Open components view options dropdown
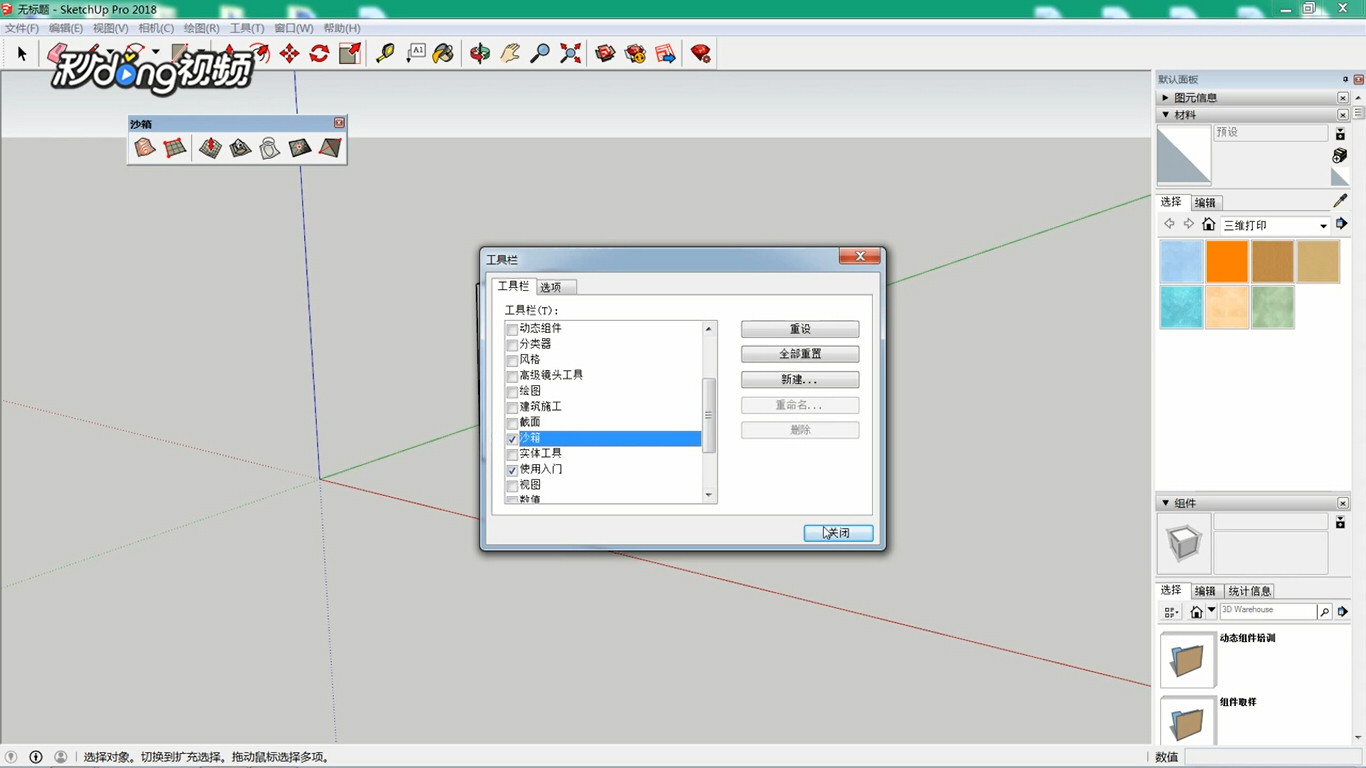The image size is (1366, 768). 1171,612
